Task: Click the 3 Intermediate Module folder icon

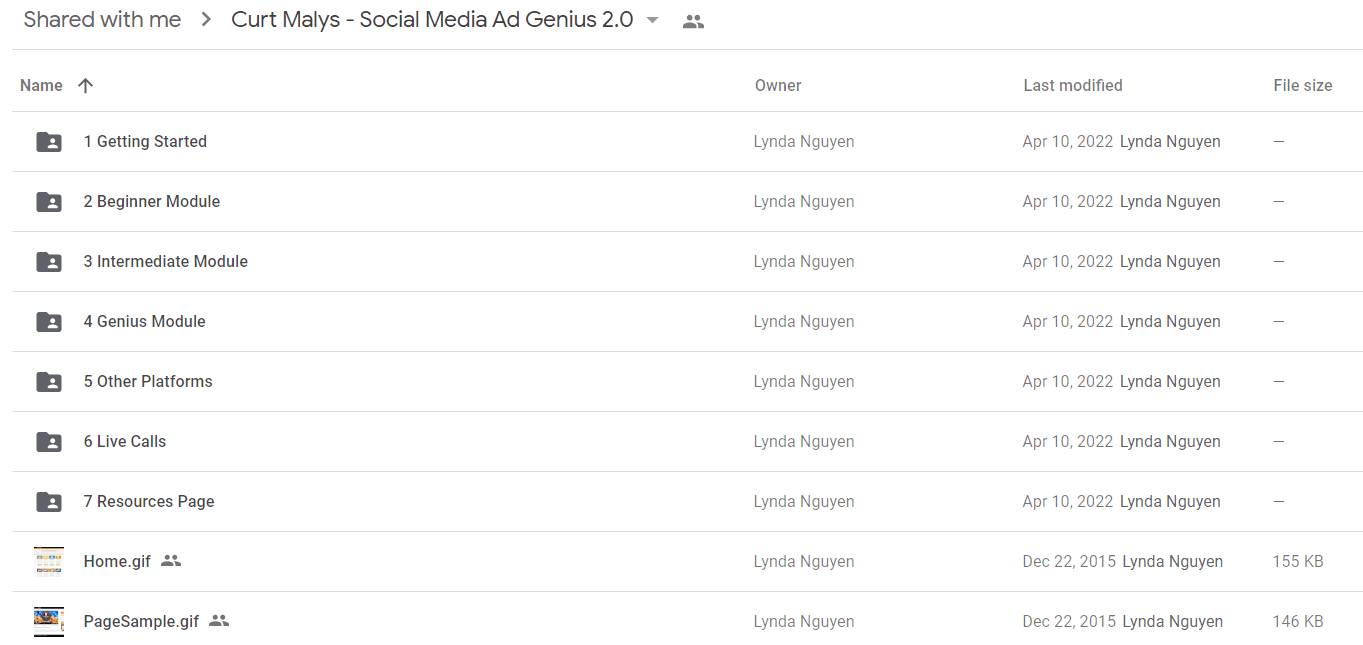Action: coord(49,262)
